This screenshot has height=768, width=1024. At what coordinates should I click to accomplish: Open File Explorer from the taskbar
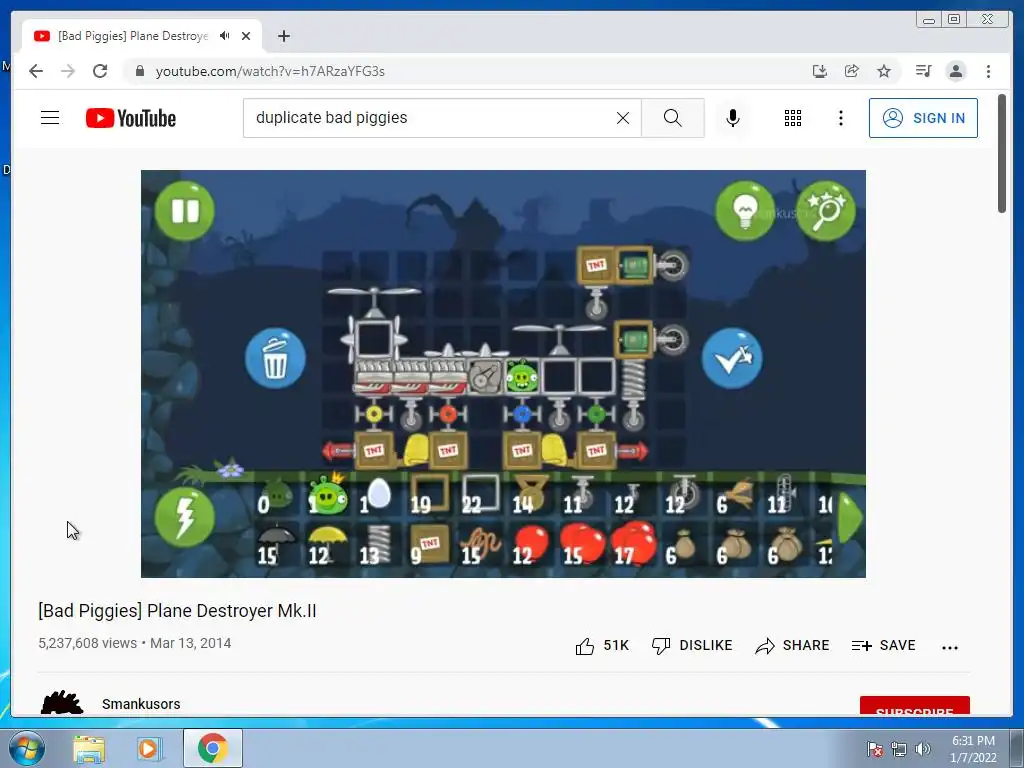(x=89, y=748)
